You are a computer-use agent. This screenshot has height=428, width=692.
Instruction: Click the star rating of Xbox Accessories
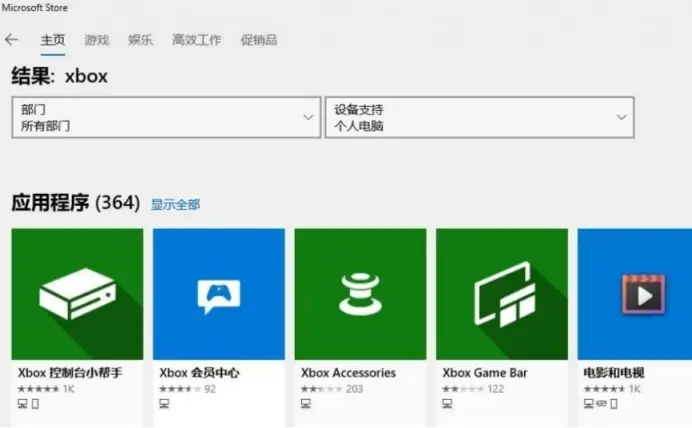click(x=322, y=389)
